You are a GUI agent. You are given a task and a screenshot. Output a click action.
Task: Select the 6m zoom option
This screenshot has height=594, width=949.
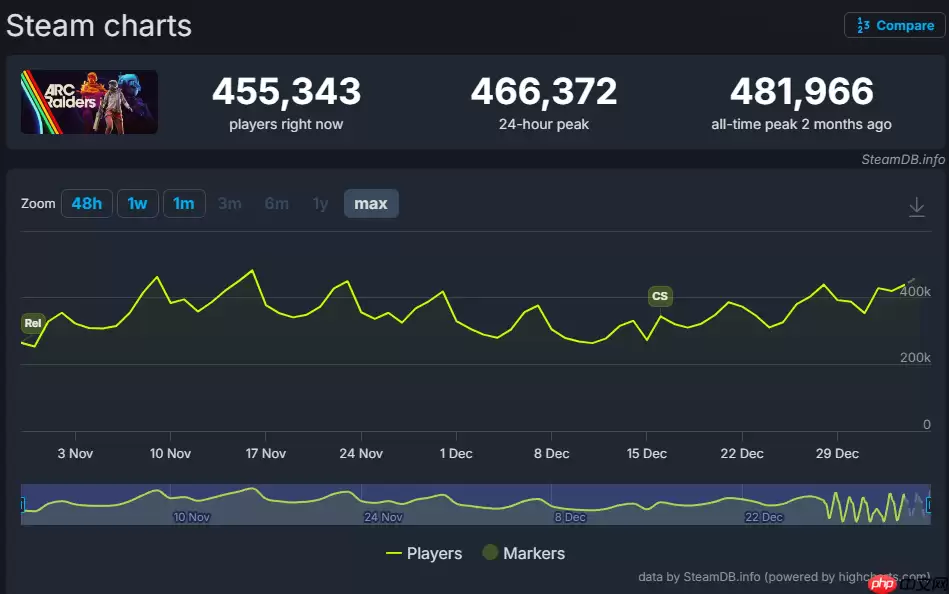coord(276,204)
